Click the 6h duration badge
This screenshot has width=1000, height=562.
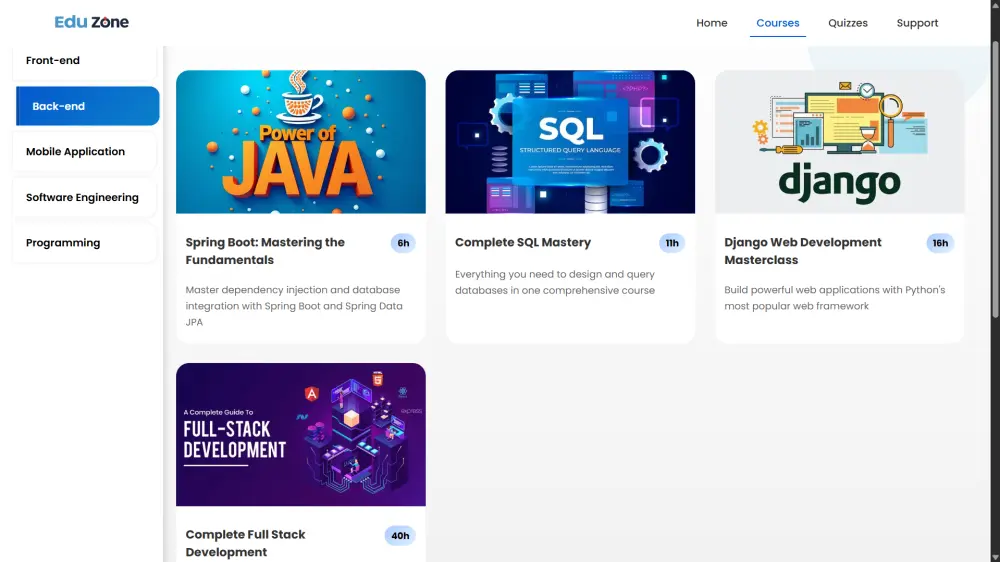click(x=403, y=243)
